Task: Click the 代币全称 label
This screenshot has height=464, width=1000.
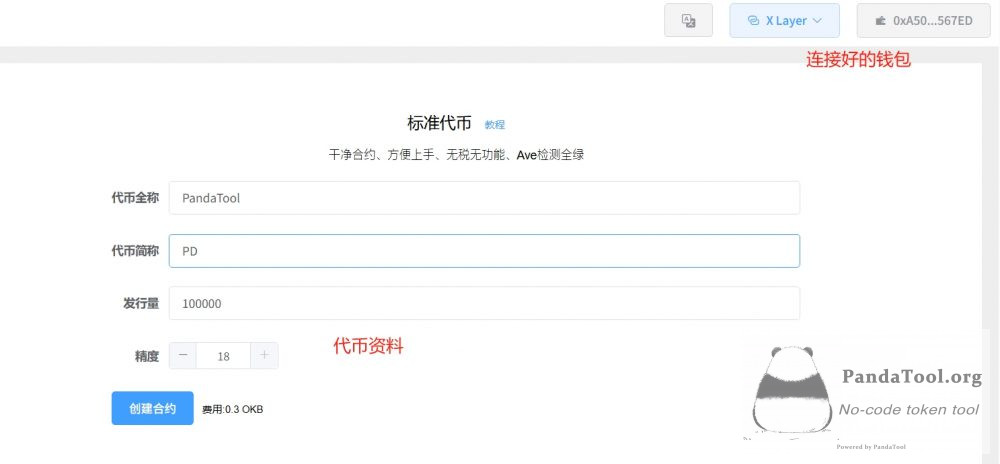Action: coord(135,198)
